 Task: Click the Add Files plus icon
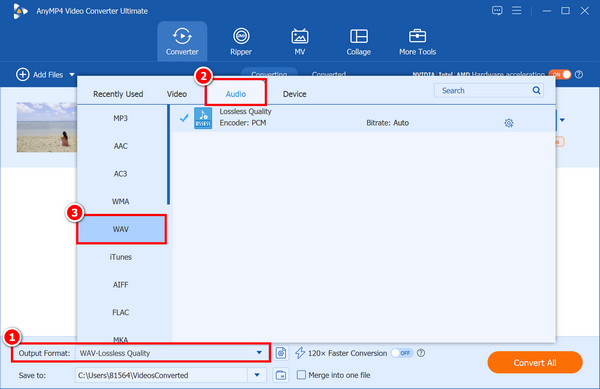pos(23,74)
